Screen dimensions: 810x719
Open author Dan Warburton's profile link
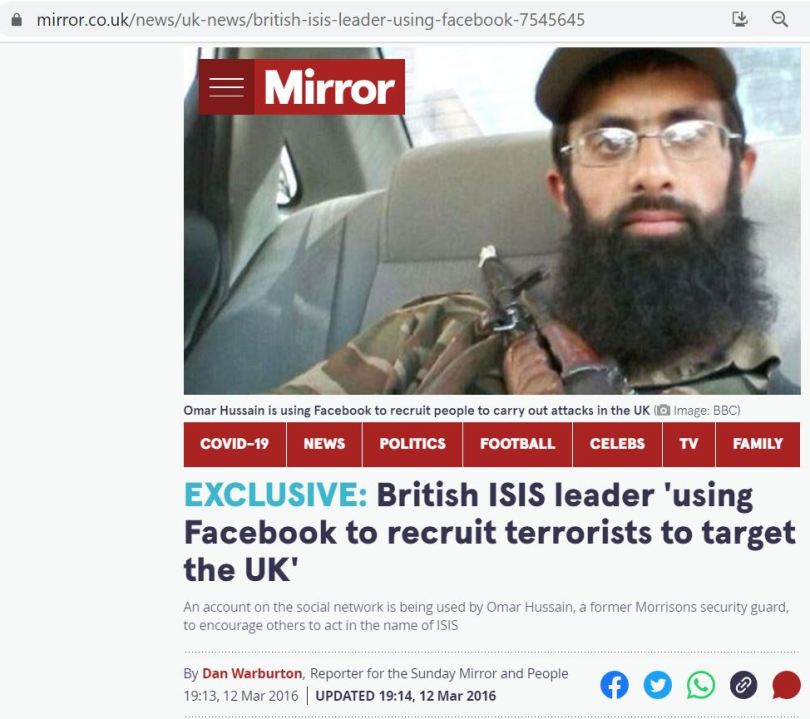click(x=252, y=674)
